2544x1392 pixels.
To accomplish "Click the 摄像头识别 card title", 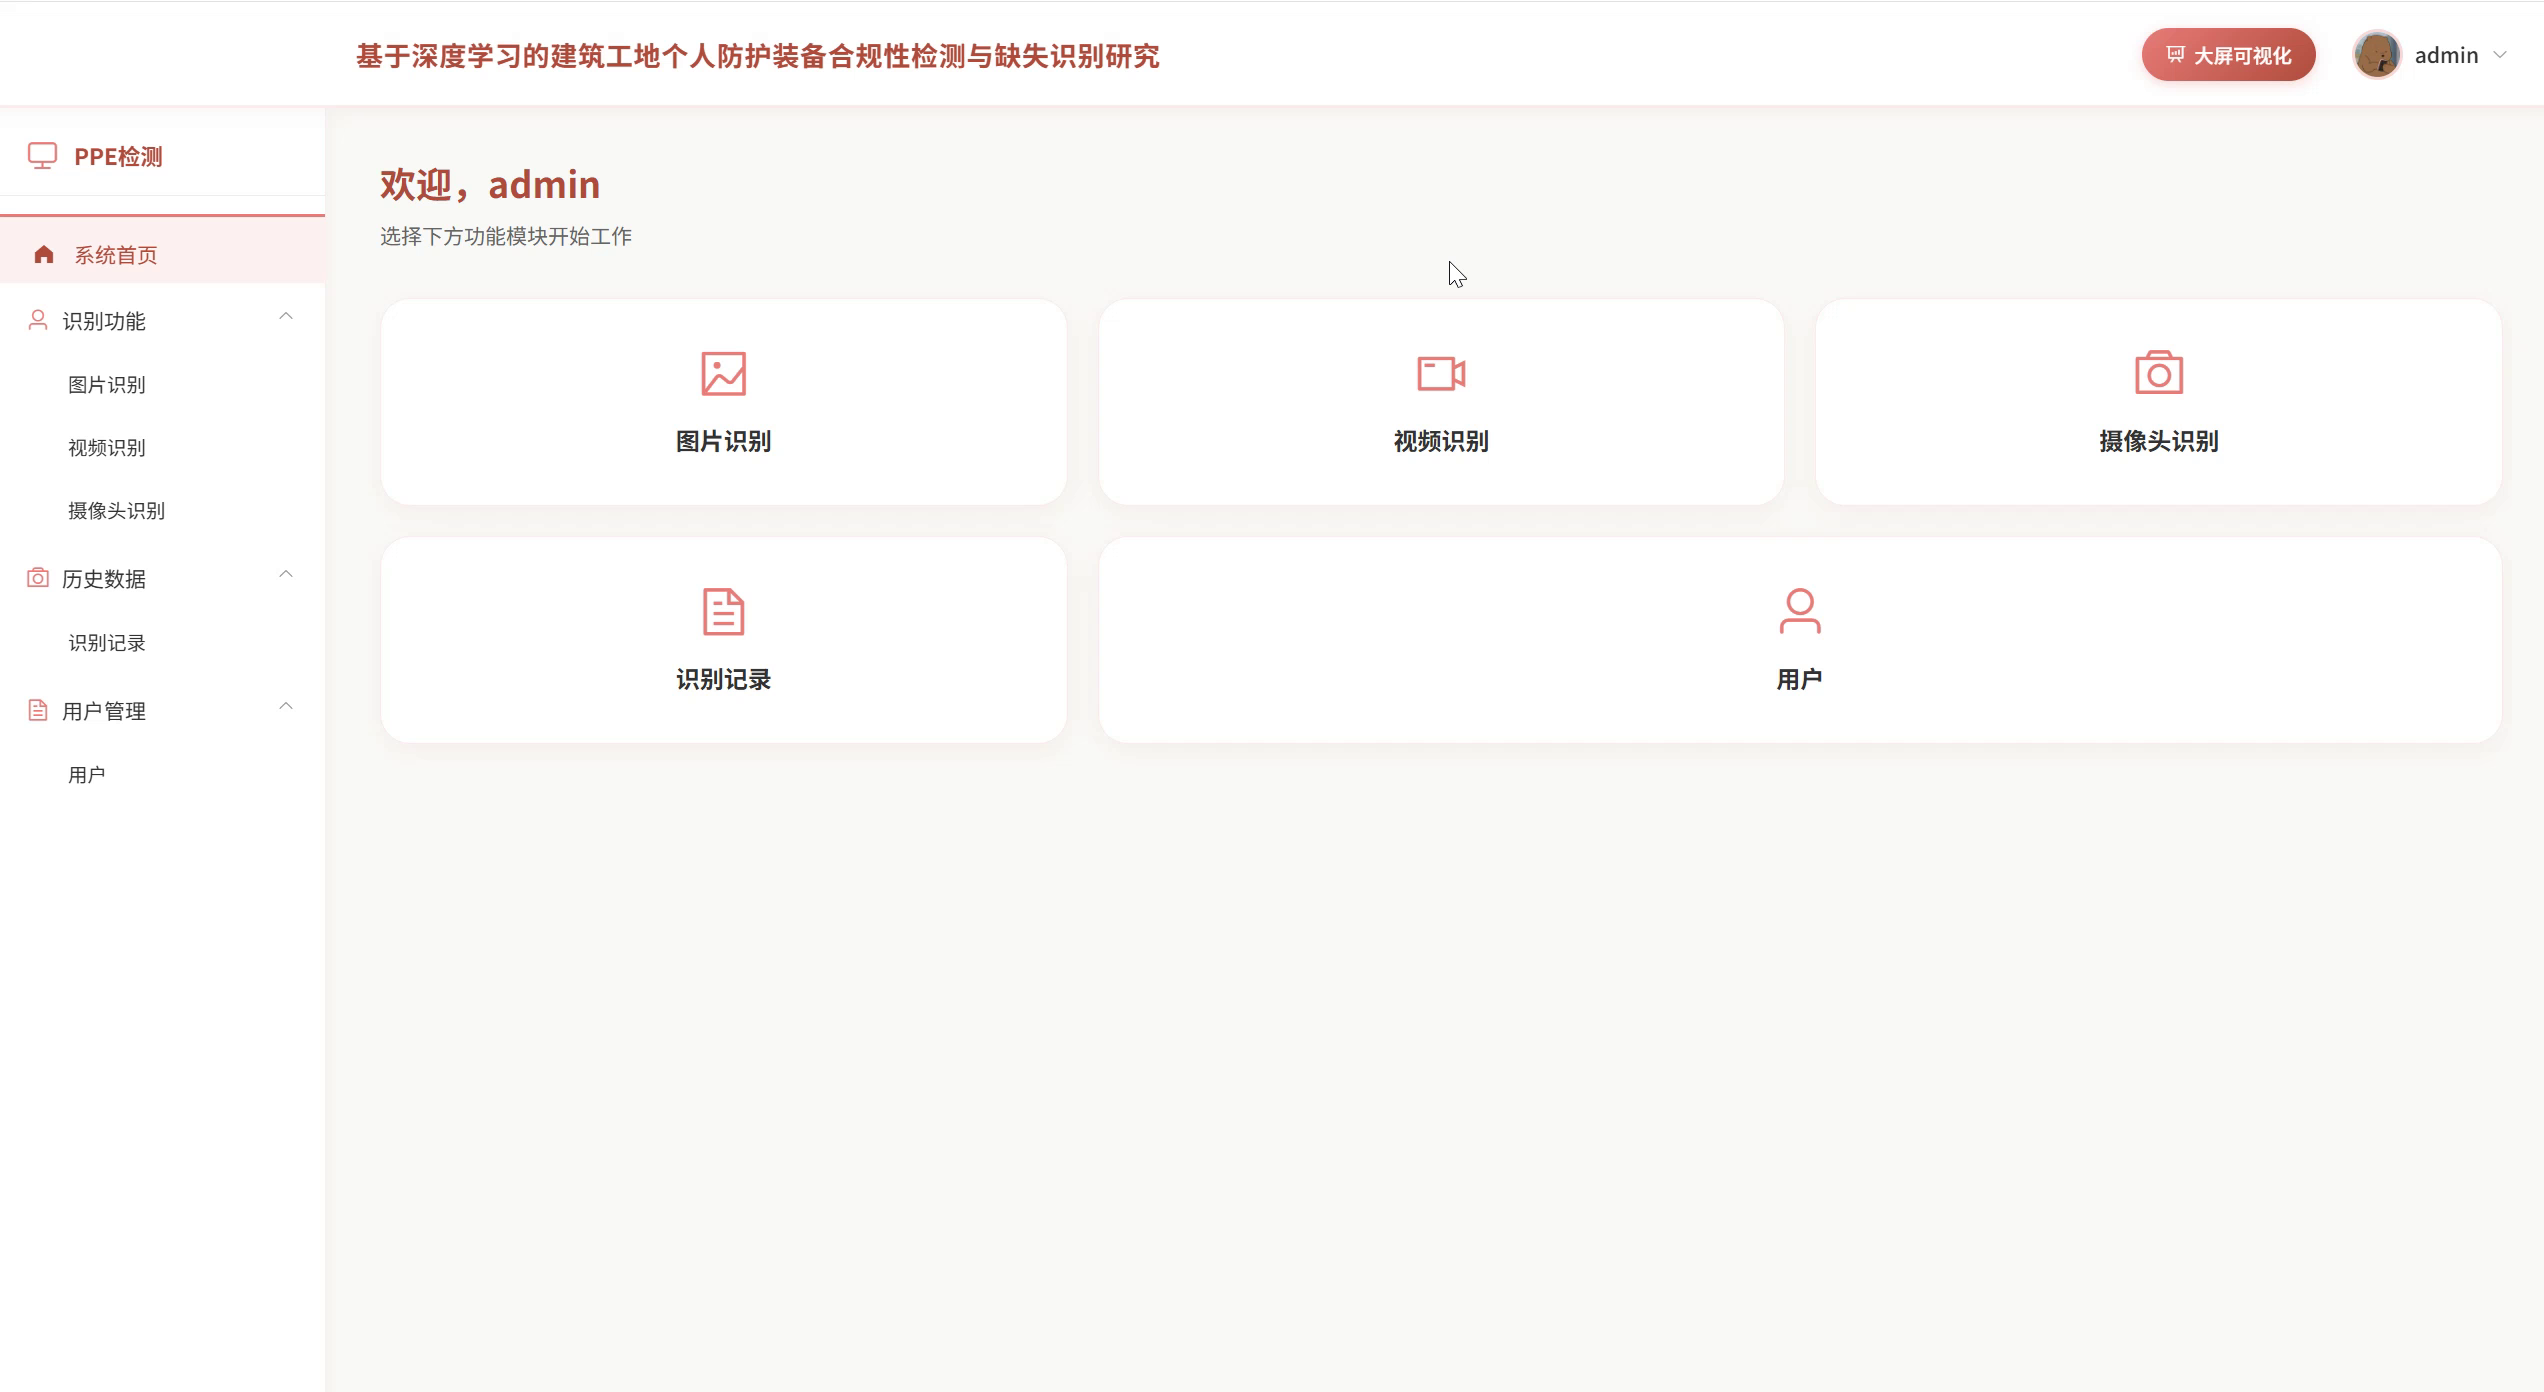I will [2159, 441].
